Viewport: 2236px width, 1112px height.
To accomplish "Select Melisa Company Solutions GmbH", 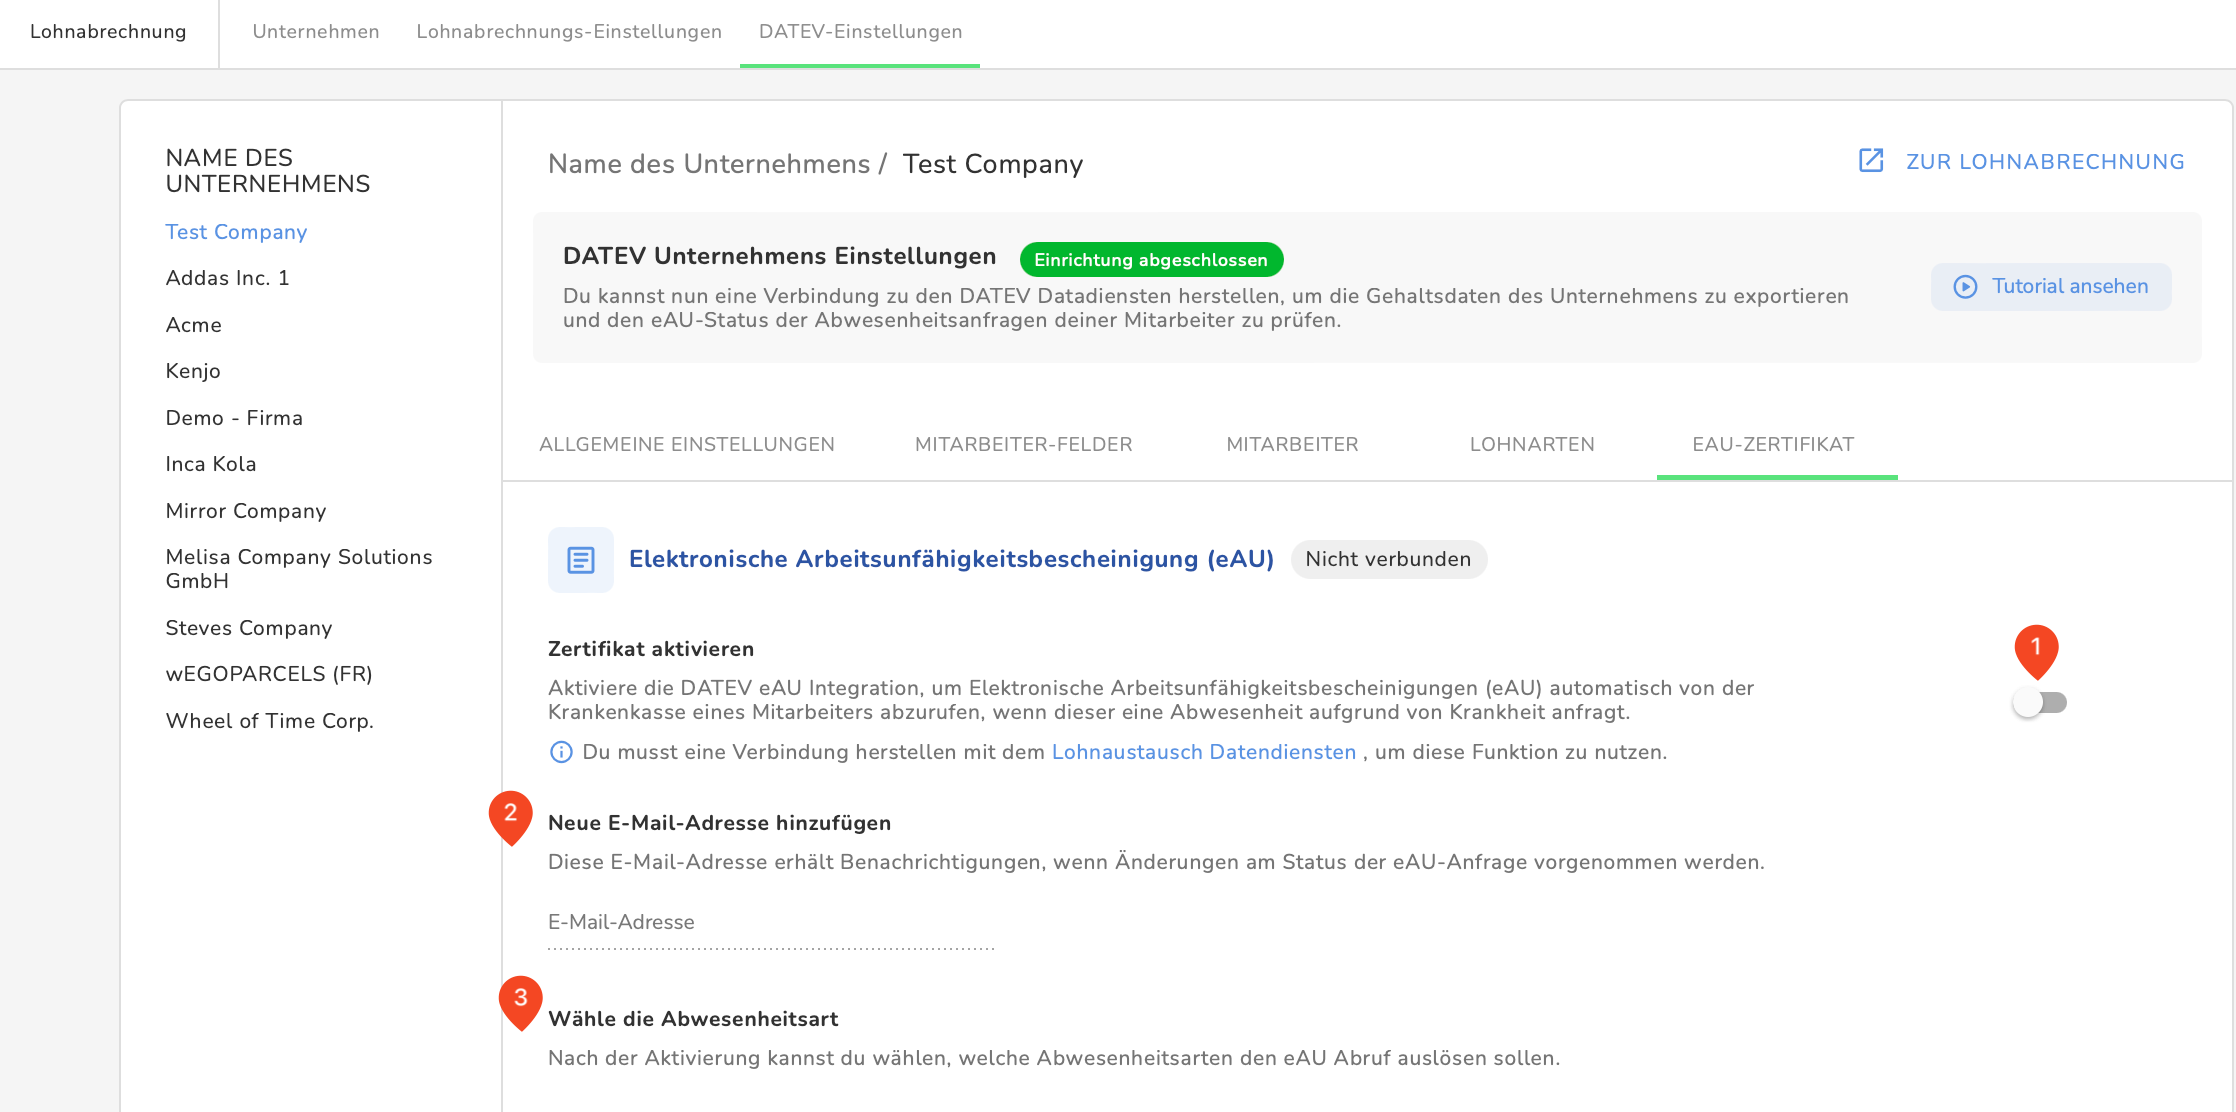I will 298,569.
